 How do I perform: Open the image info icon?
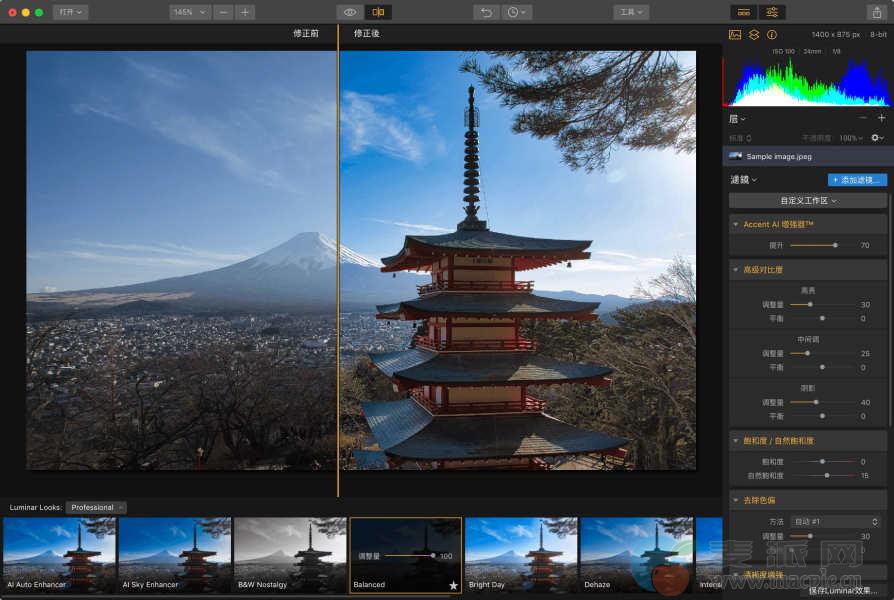click(x=771, y=34)
